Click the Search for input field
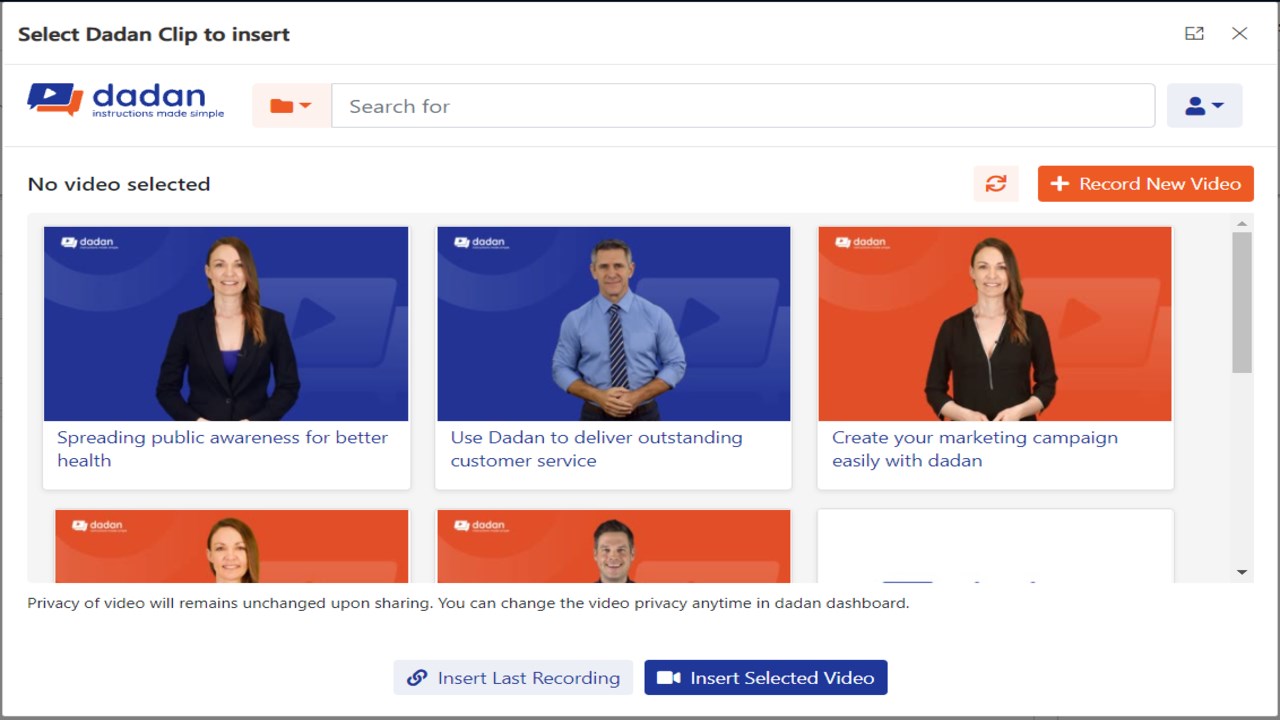The image size is (1280, 720). click(x=743, y=106)
